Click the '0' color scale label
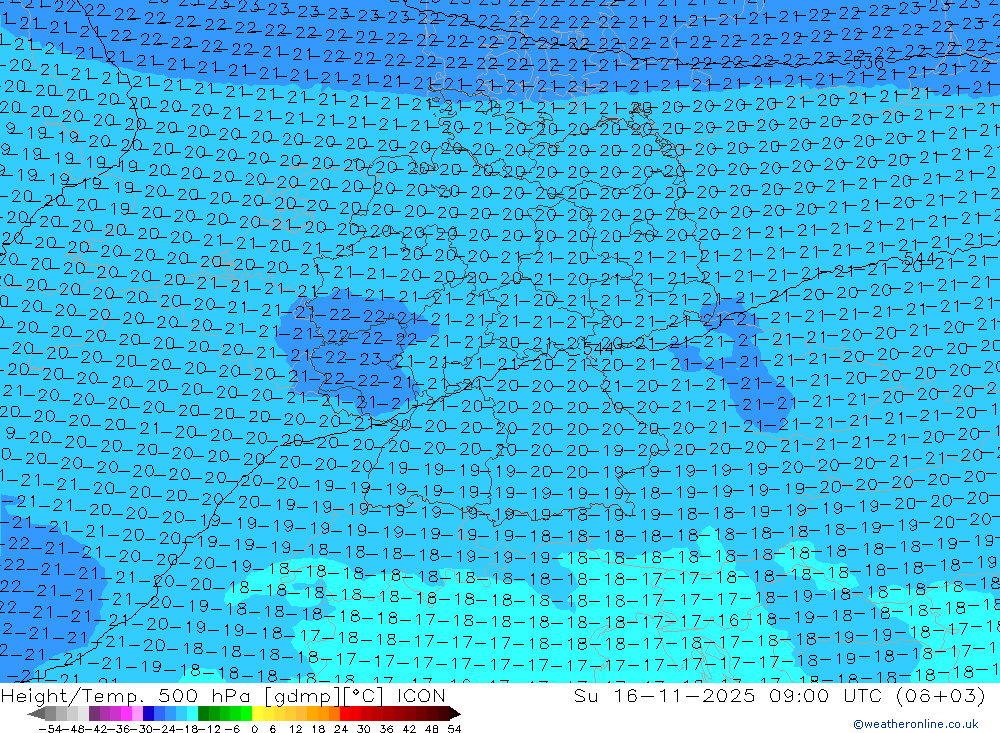This screenshot has height=733, width=1000. tap(254, 729)
